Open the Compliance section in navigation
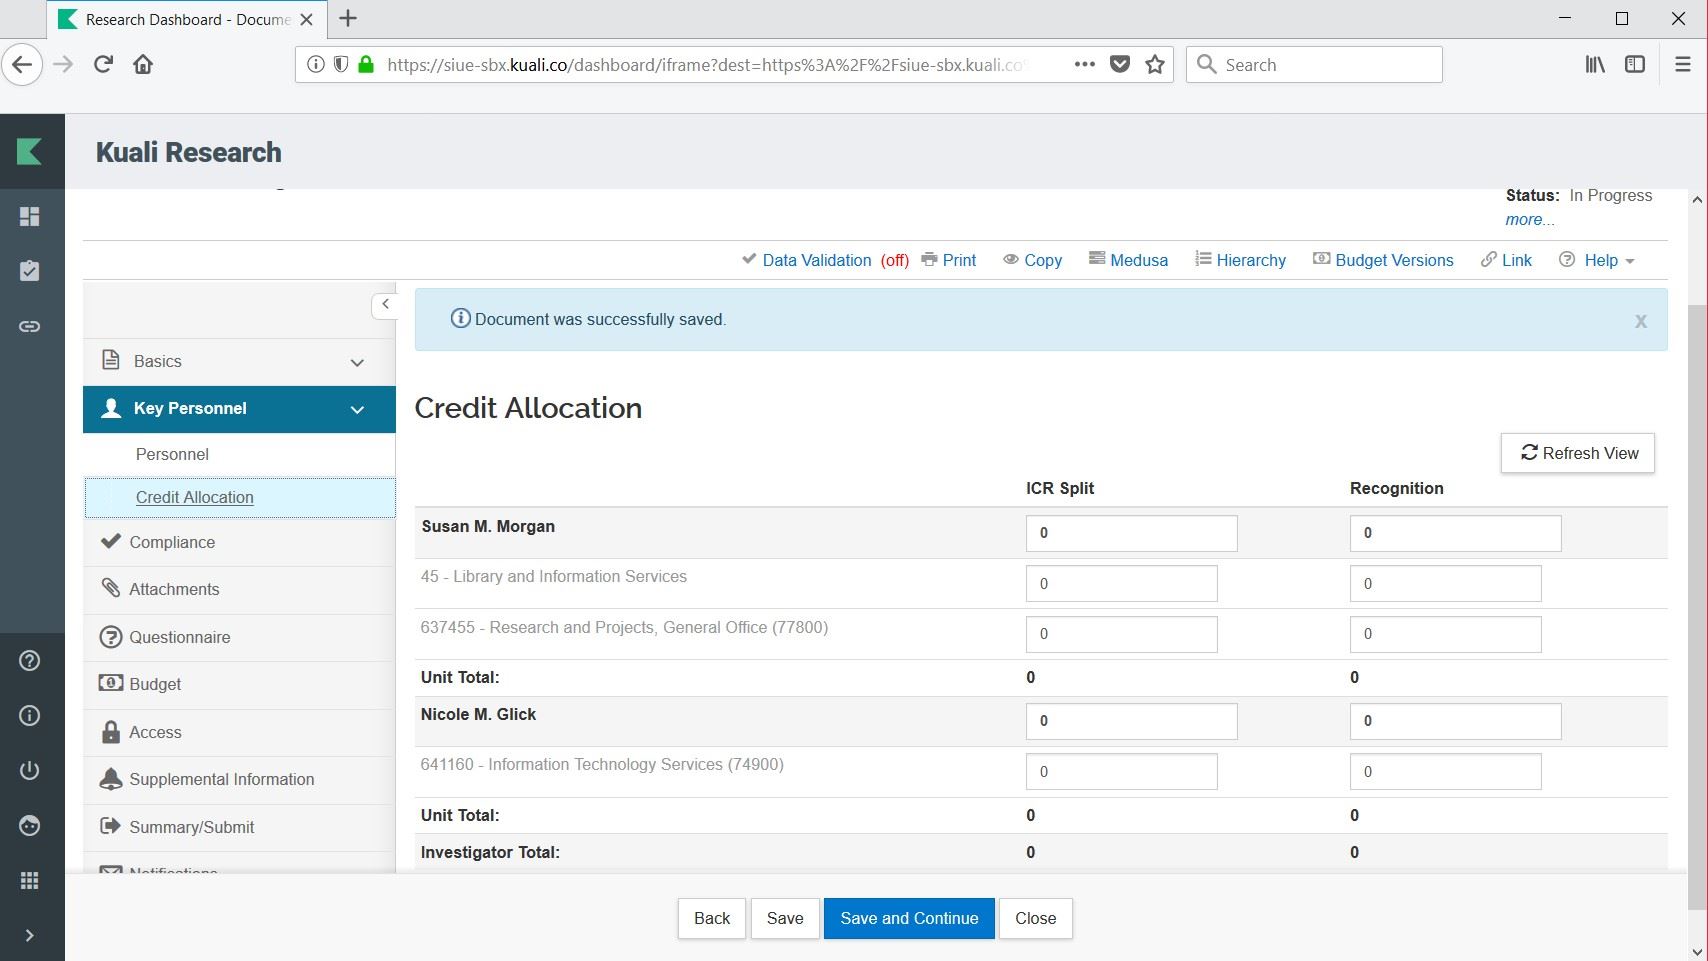Screen dimensions: 1708x961 (172, 542)
